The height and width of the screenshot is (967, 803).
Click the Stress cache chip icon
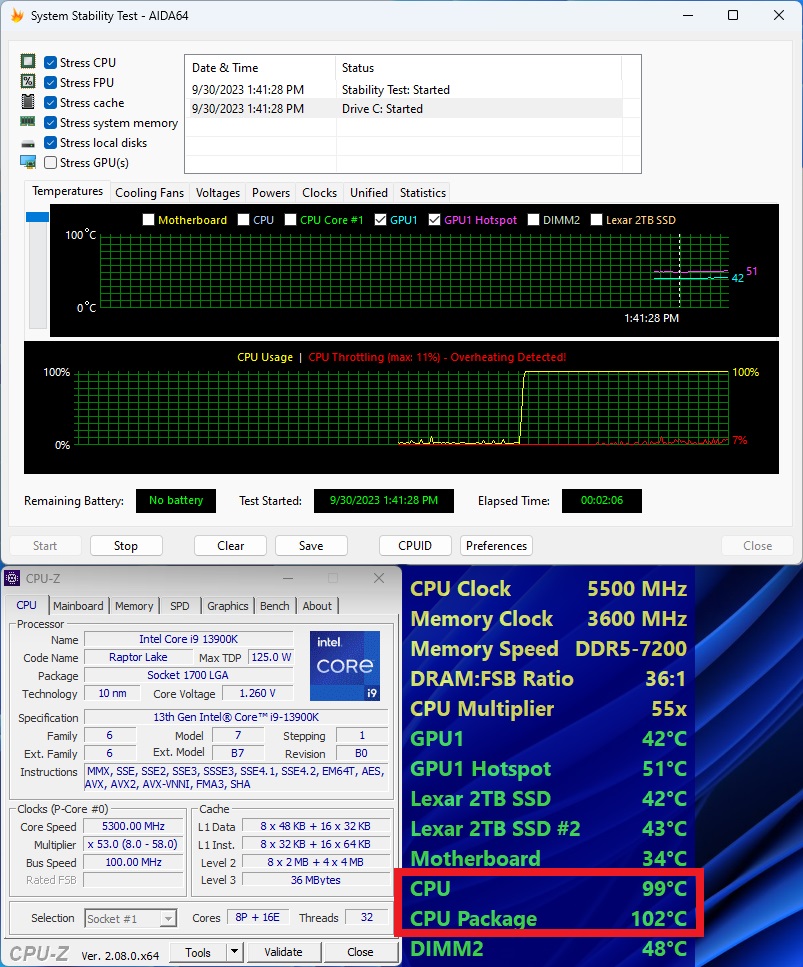[28, 102]
